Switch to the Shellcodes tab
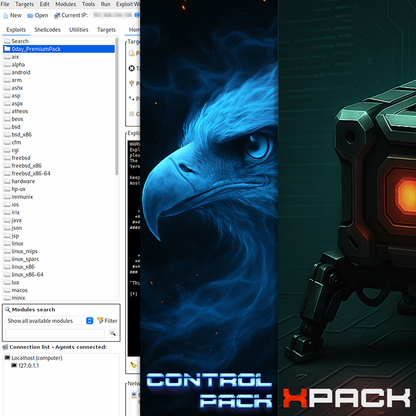The image size is (416, 416). pos(47,30)
